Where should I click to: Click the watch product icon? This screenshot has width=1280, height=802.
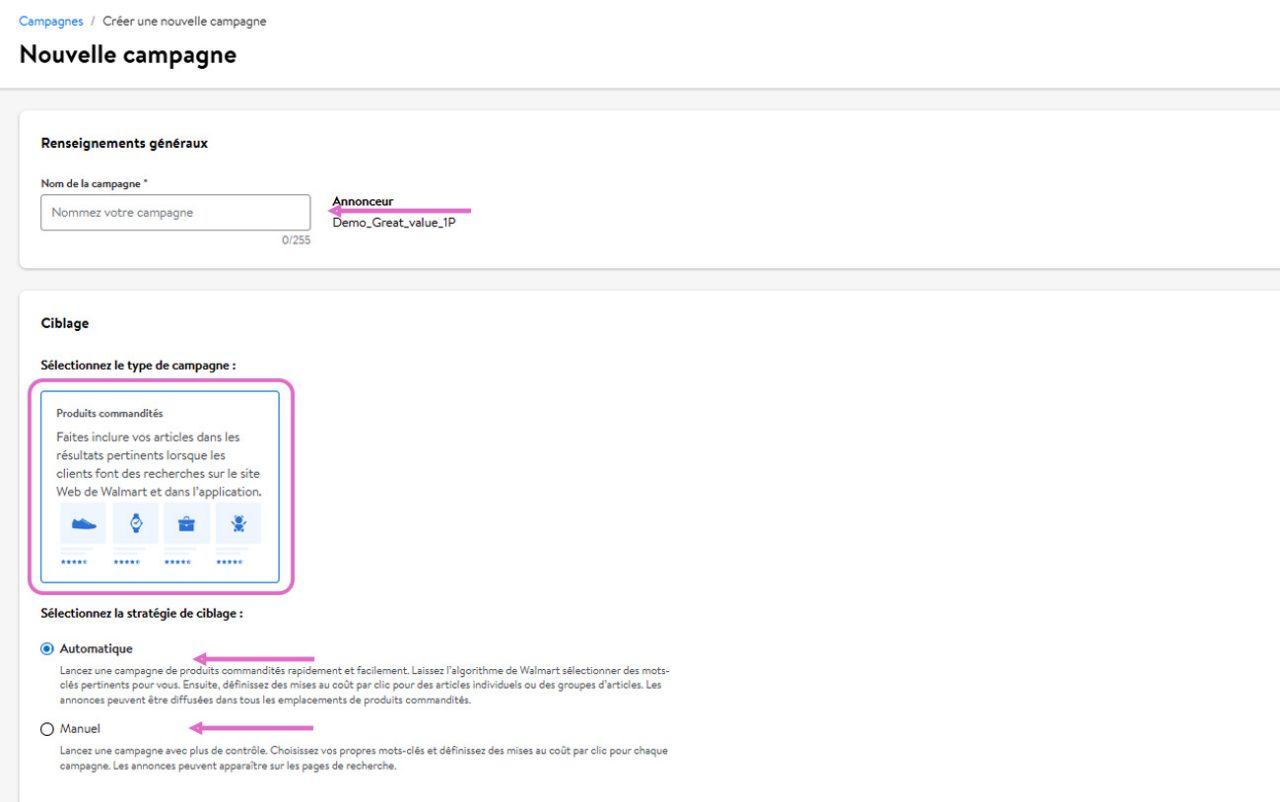pyautogui.click(x=135, y=524)
